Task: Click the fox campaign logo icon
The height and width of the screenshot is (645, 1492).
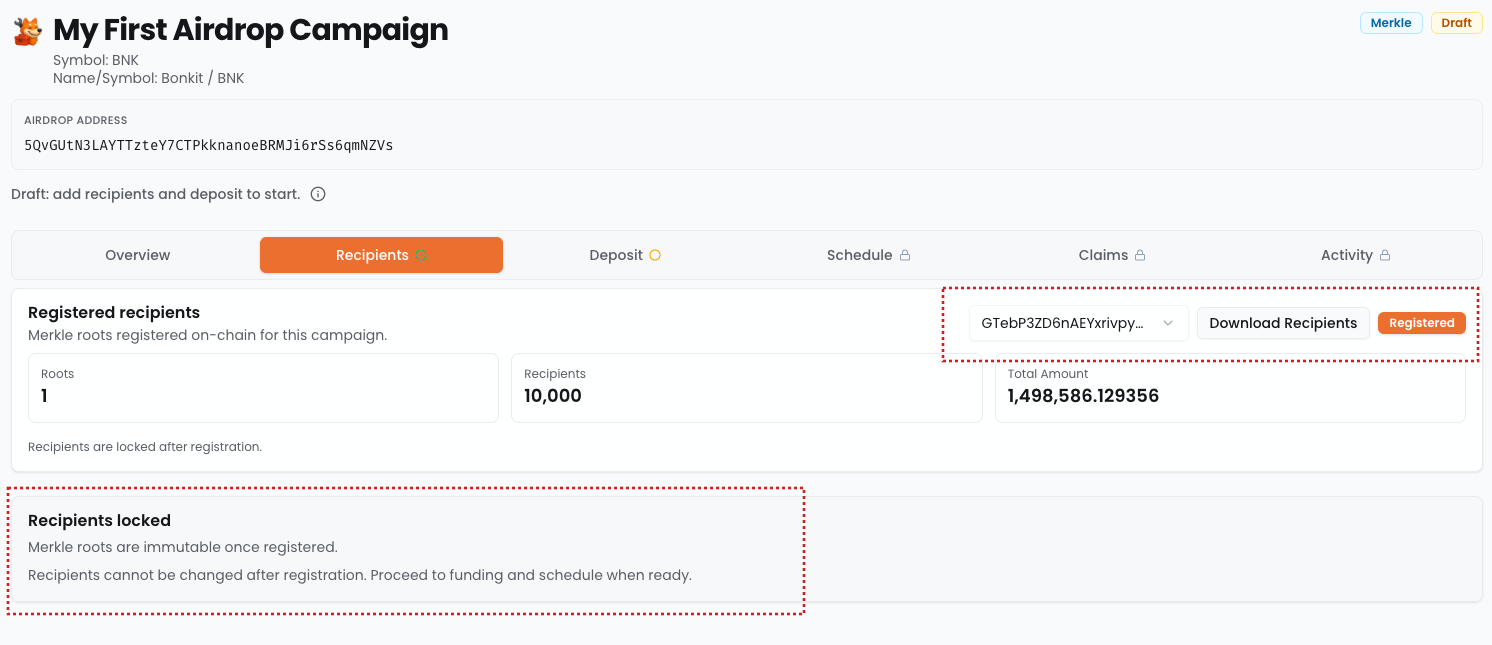Action: pos(27,31)
